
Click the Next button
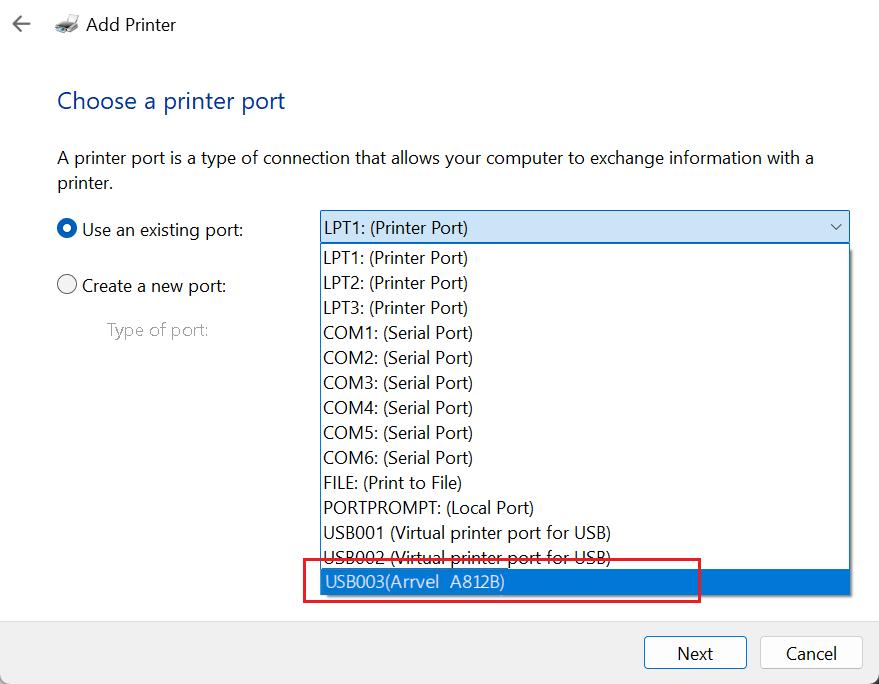pos(695,653)
